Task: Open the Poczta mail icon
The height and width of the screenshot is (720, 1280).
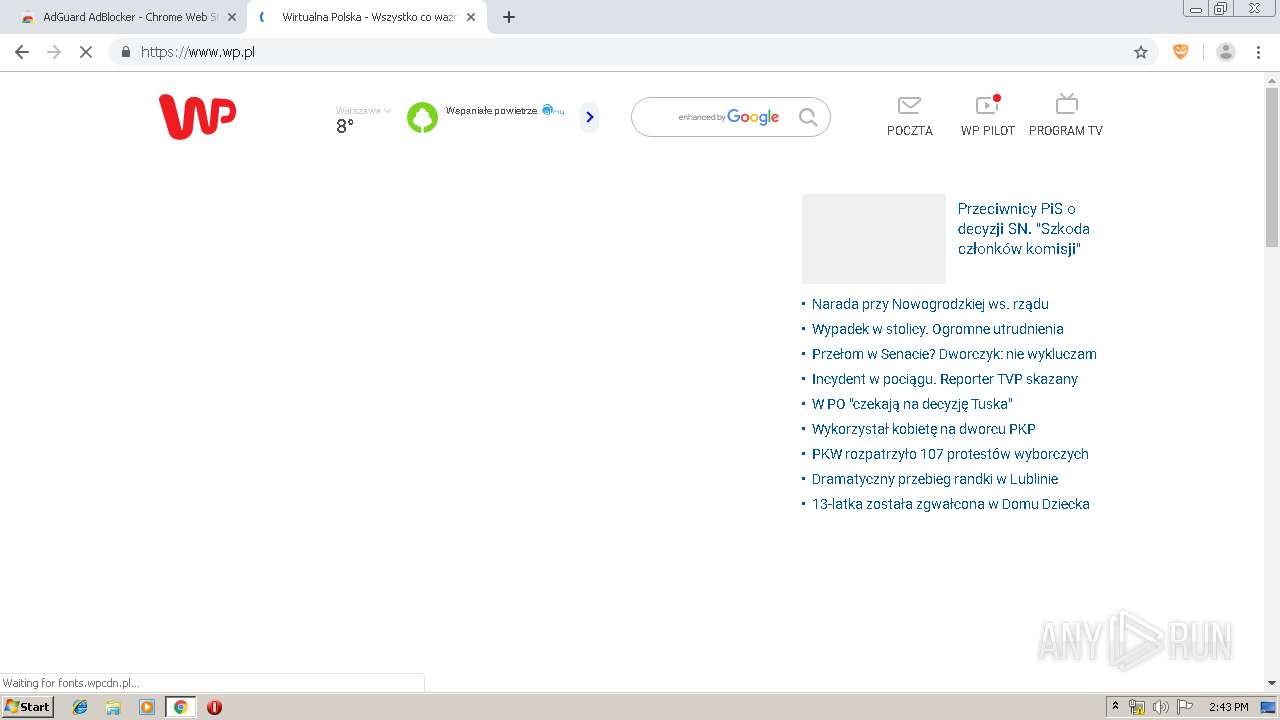Action: (909, 105)
